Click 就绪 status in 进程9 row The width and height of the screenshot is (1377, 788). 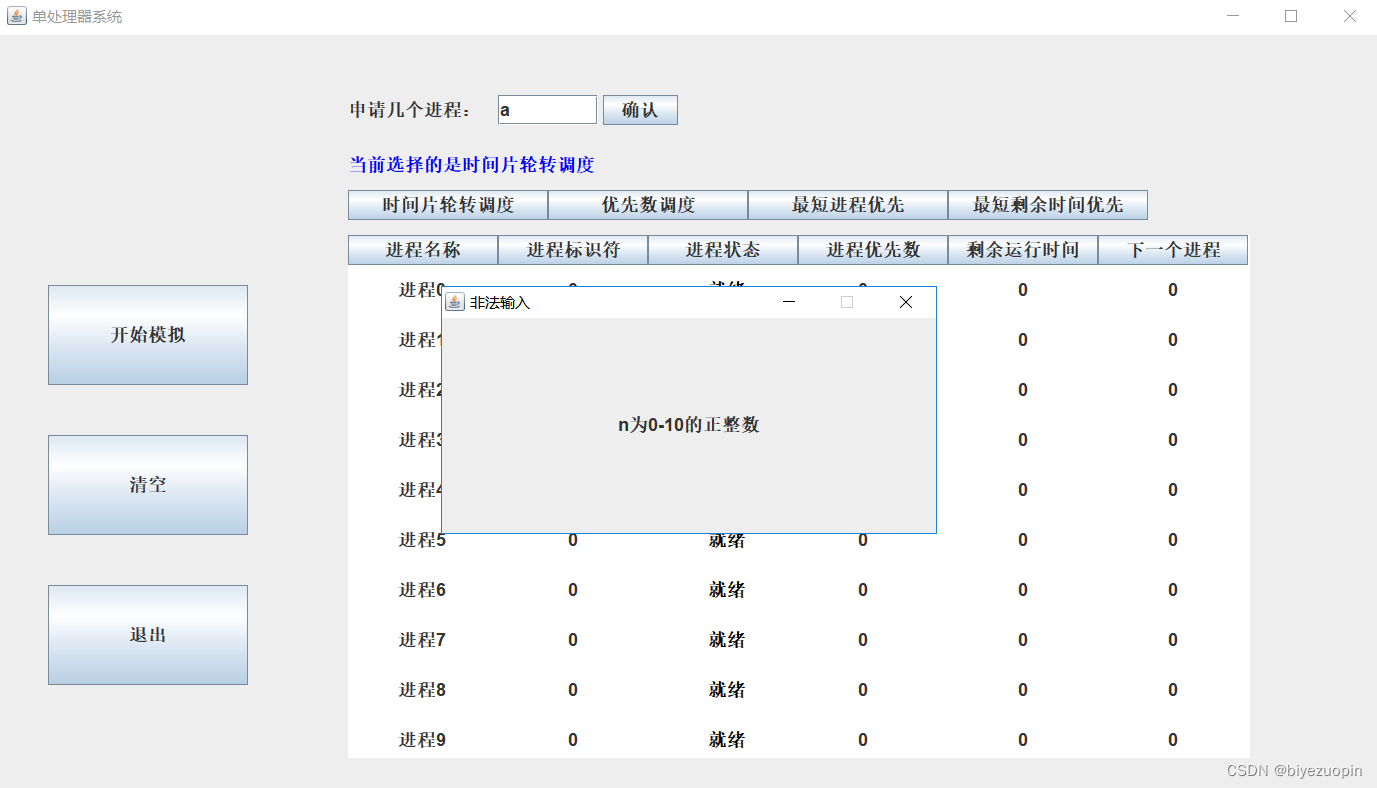click(x=727, y=740)
